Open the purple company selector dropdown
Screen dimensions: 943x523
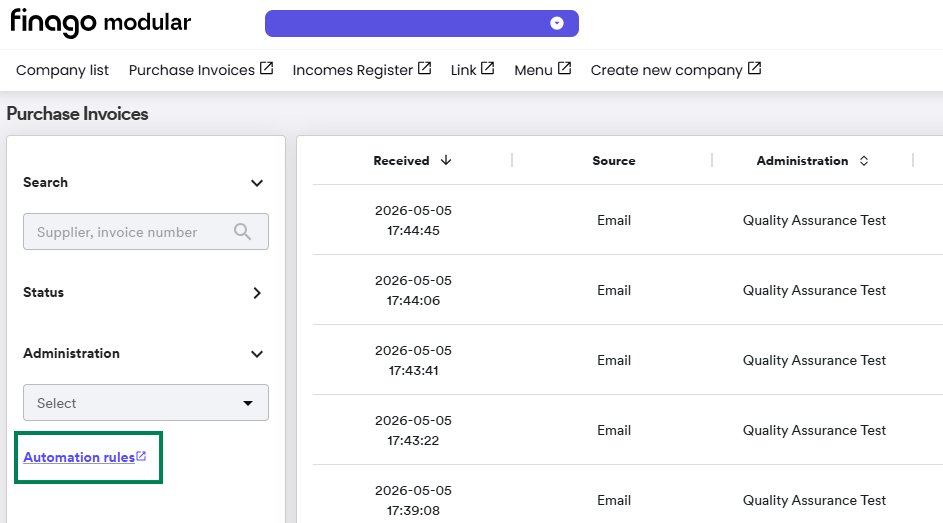(422, 23)
